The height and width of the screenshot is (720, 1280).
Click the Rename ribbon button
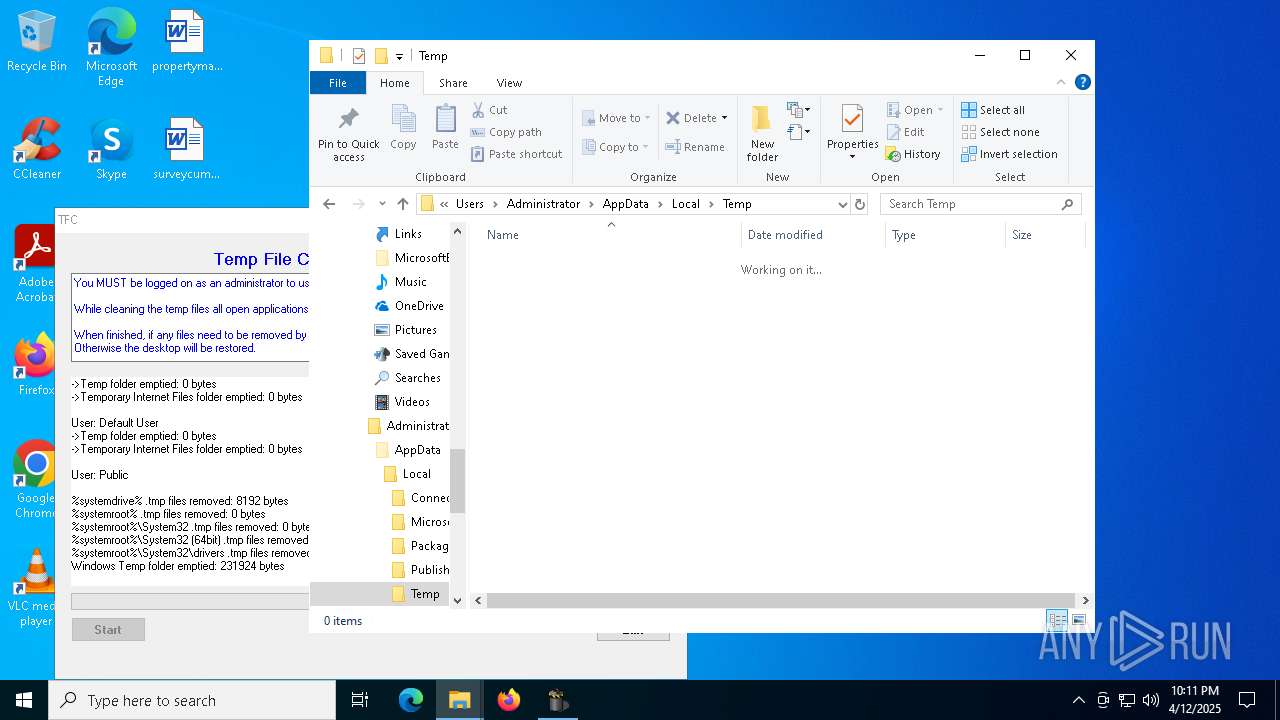tap(695, 147)
